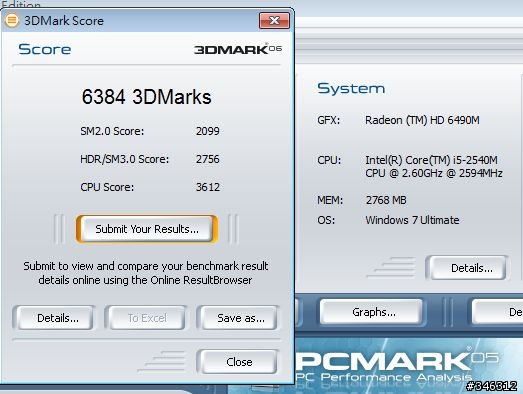Viewport: 523px width, 394px height.
Task: Click HDR/SM3.0 Score value 2756
Action: click(207, 159)
